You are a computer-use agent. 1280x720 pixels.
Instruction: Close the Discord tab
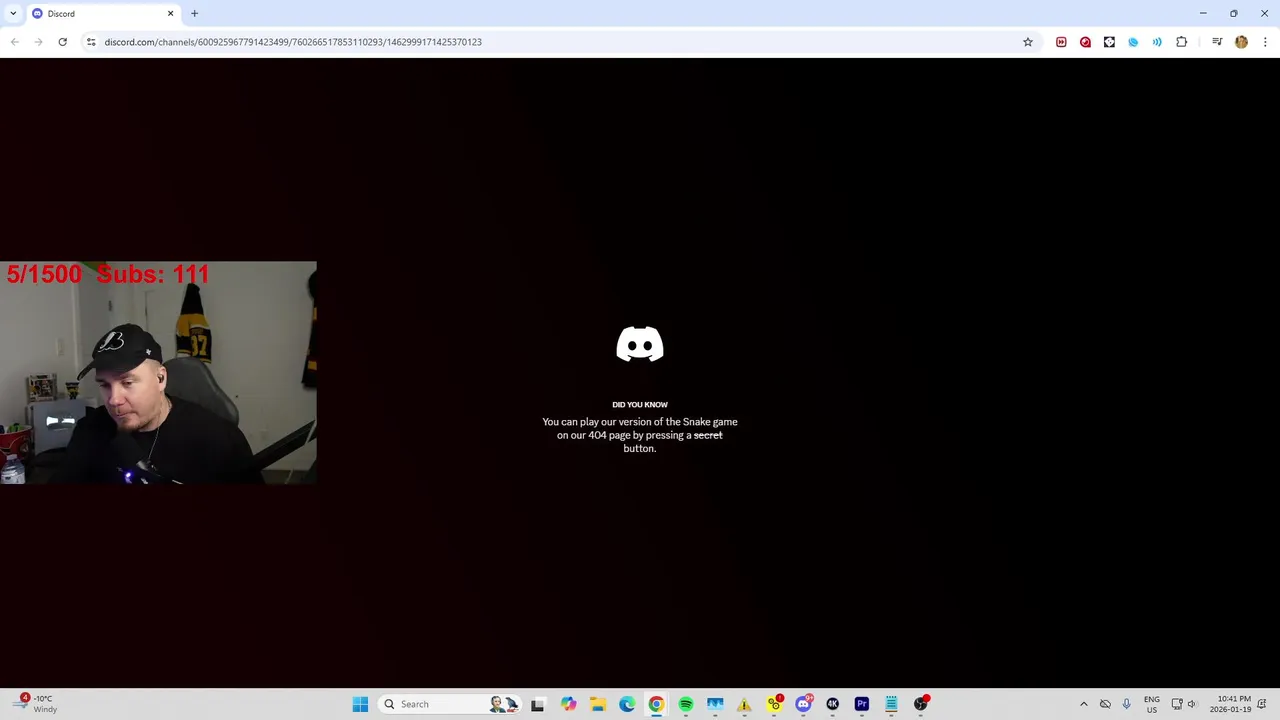point(170,14)
